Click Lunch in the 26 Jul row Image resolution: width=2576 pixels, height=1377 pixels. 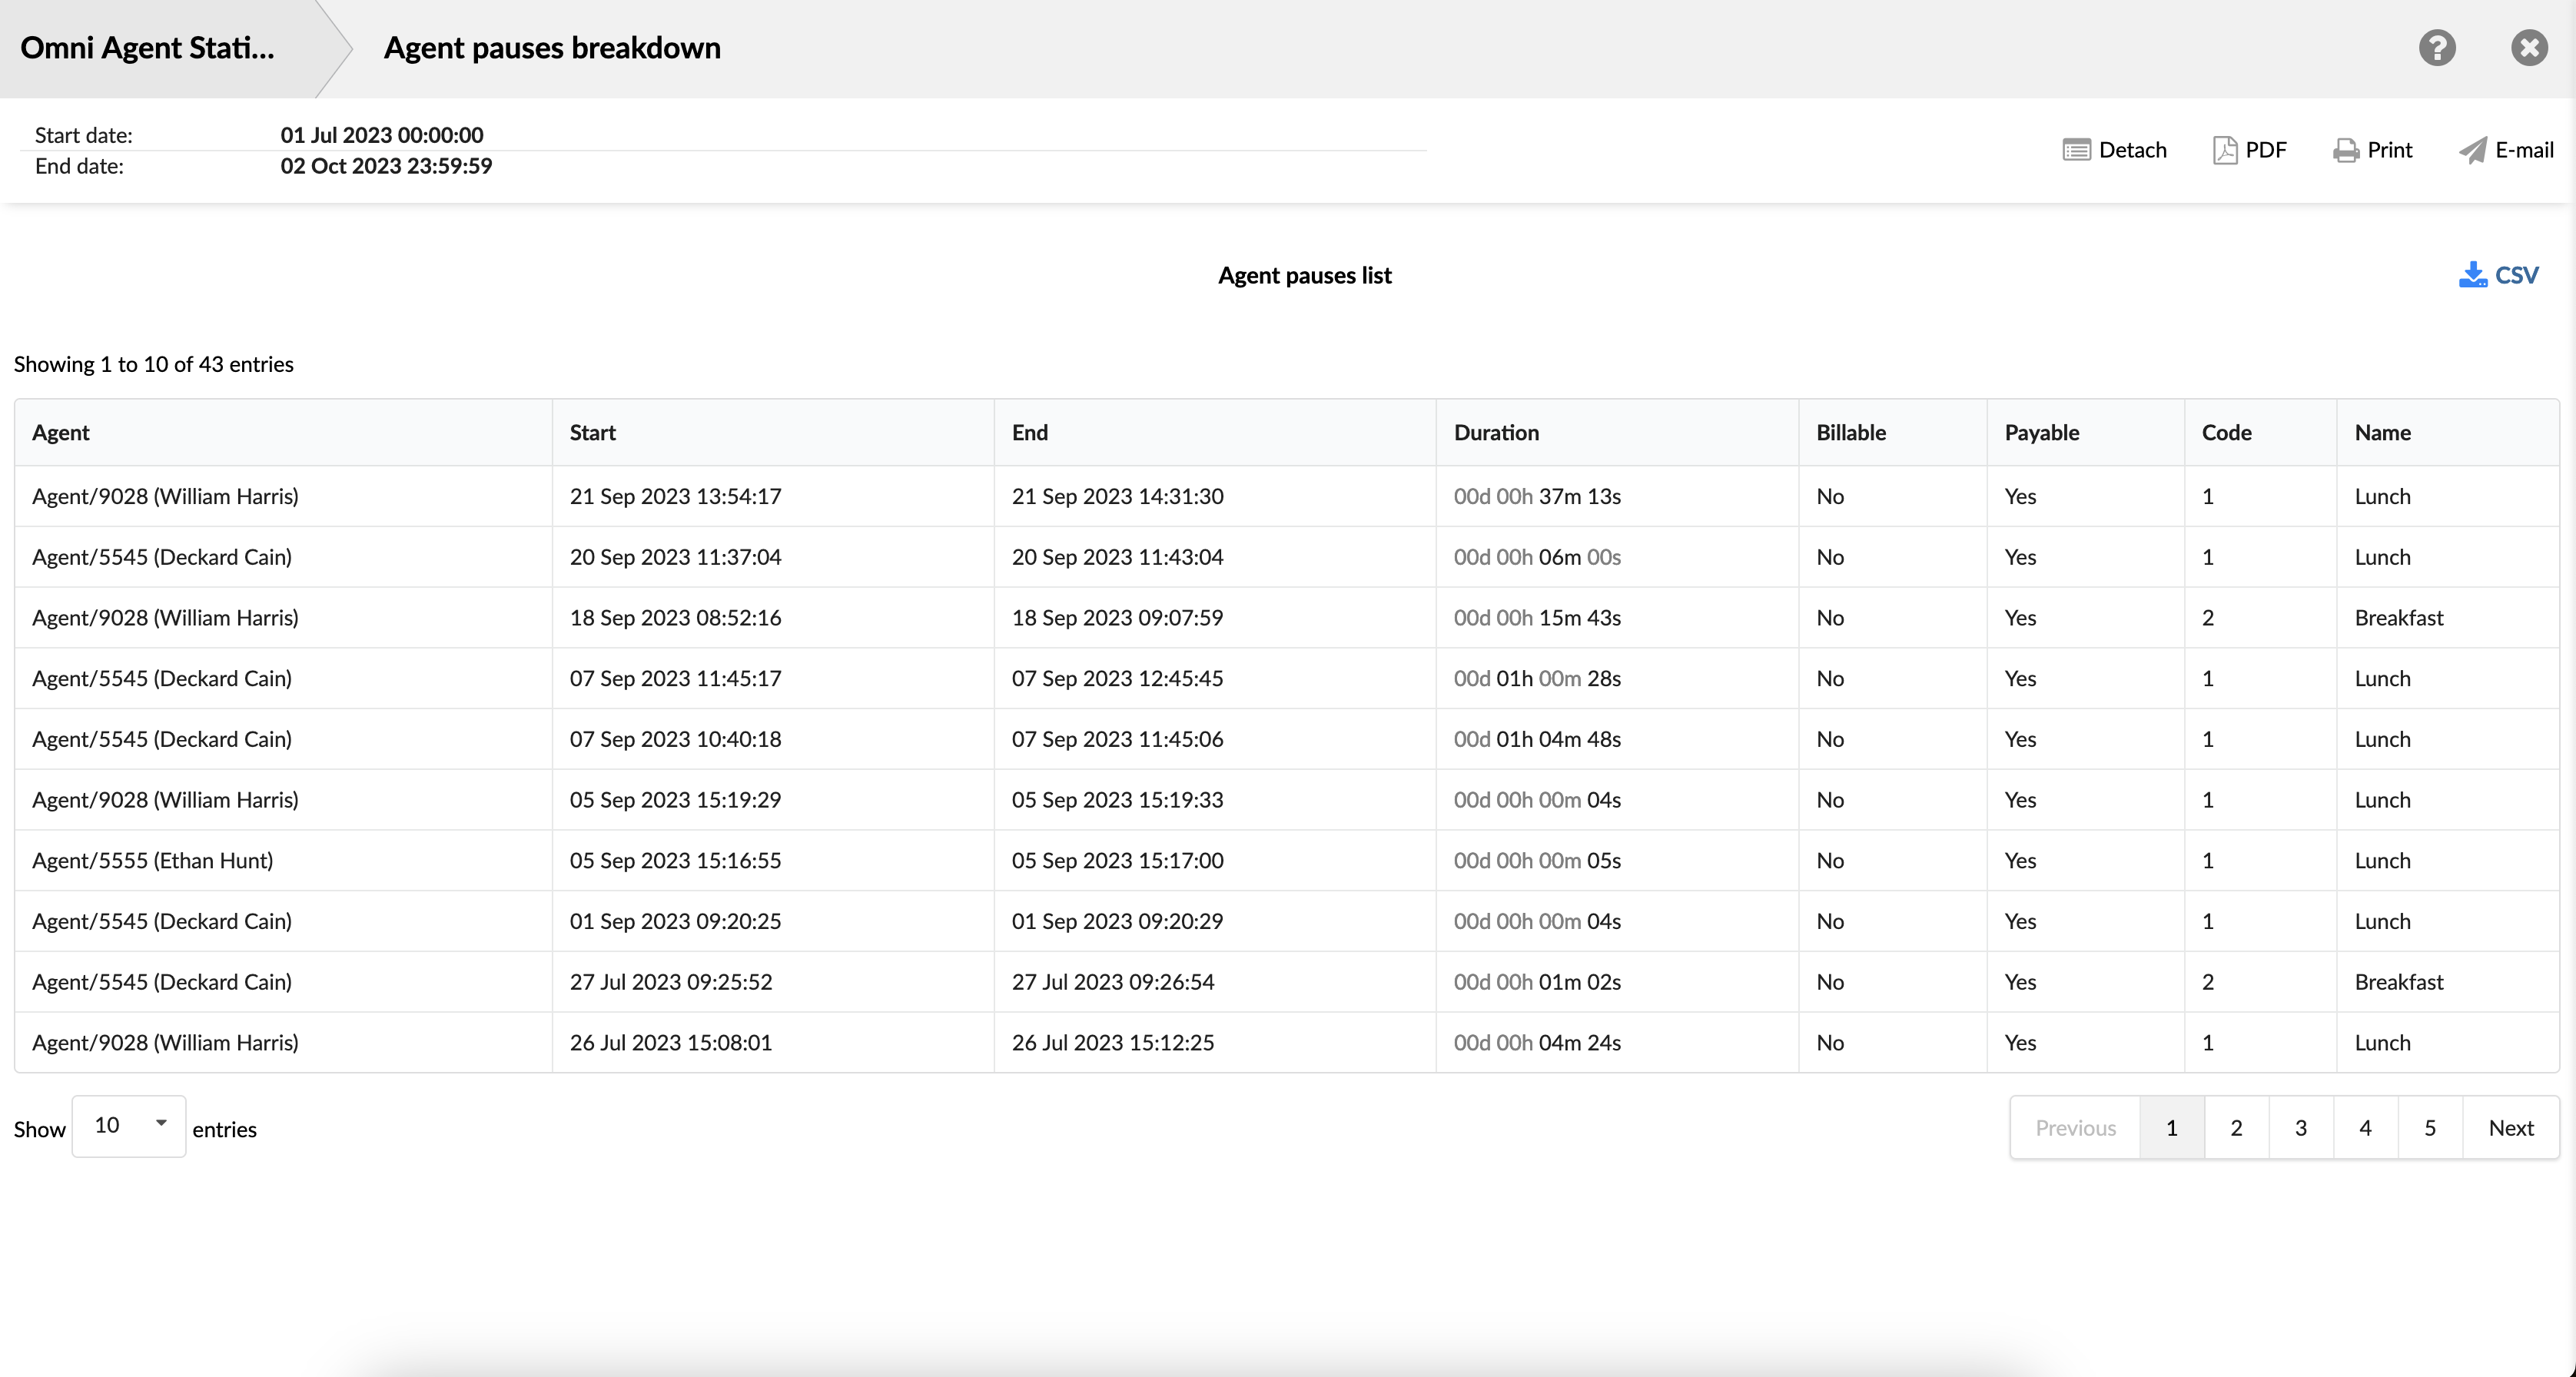coord(2382,1043)
